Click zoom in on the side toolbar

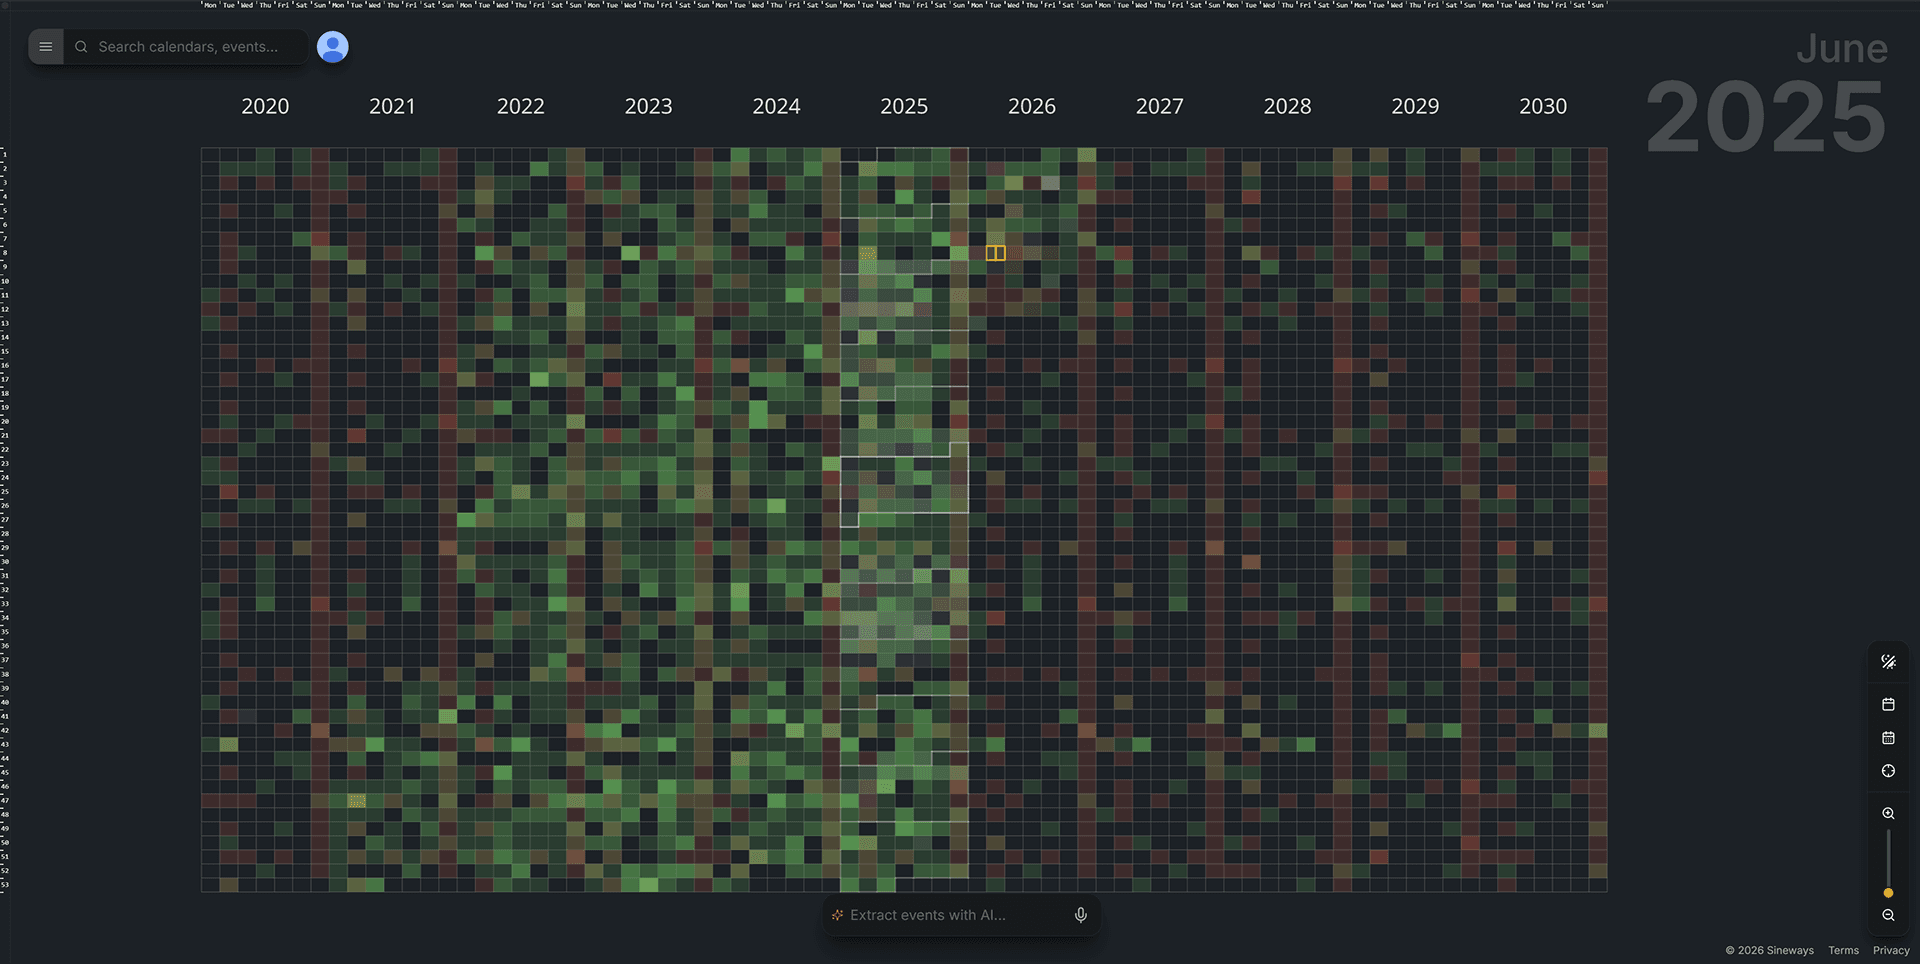(1888, 813)
